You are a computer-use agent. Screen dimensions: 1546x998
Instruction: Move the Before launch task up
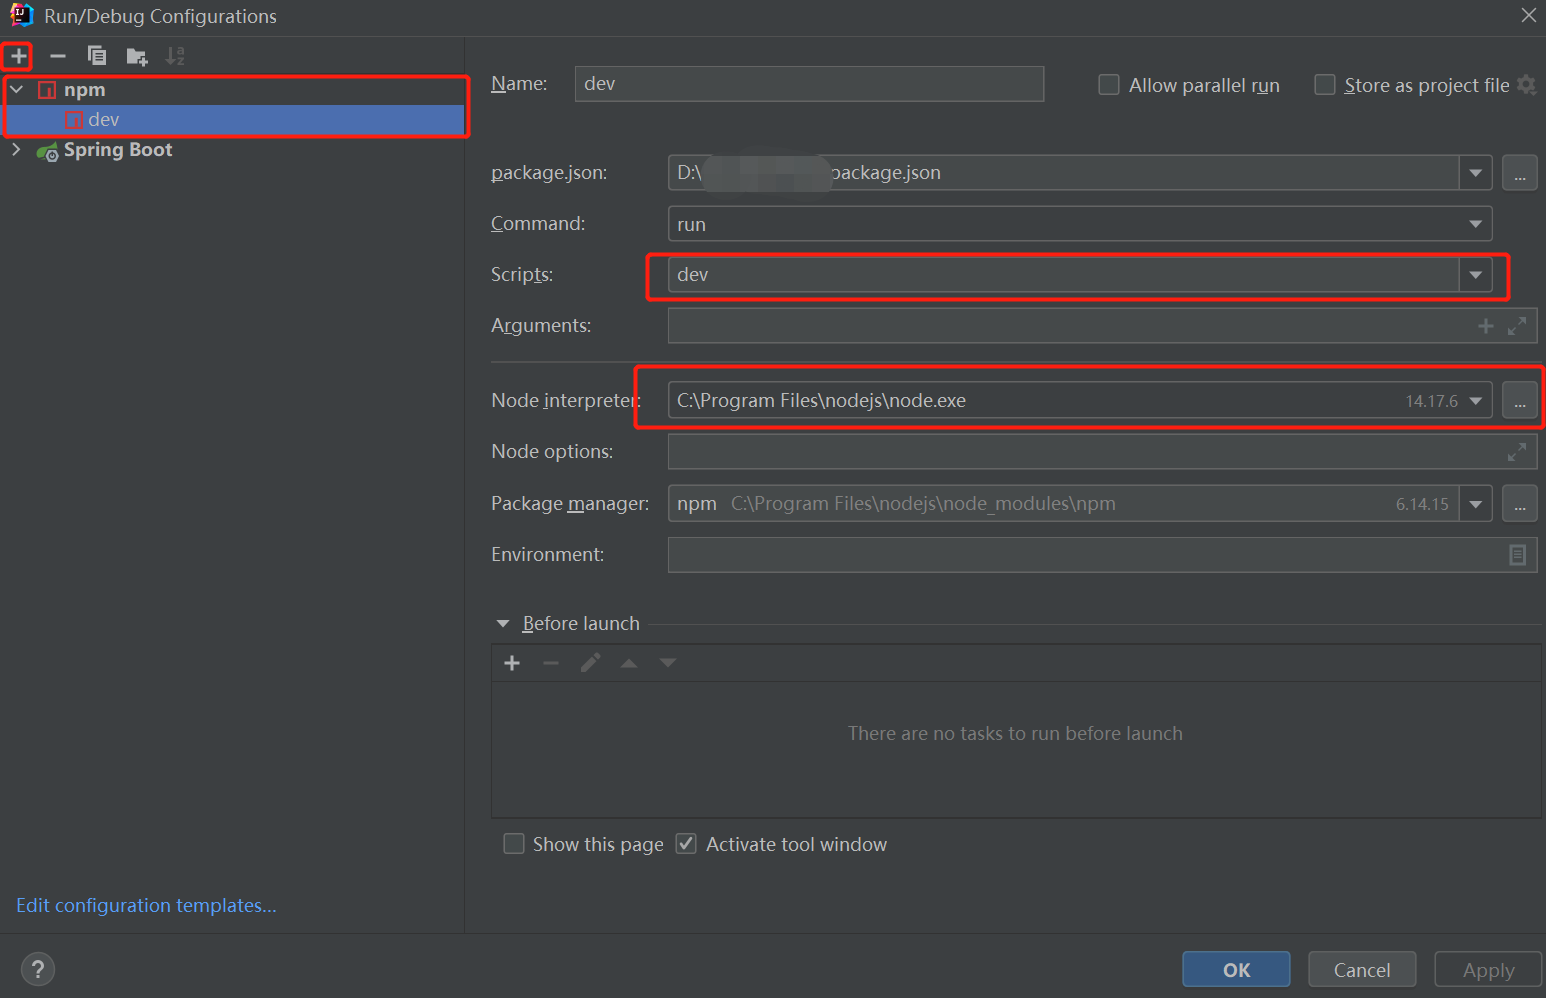click(629, 663)
